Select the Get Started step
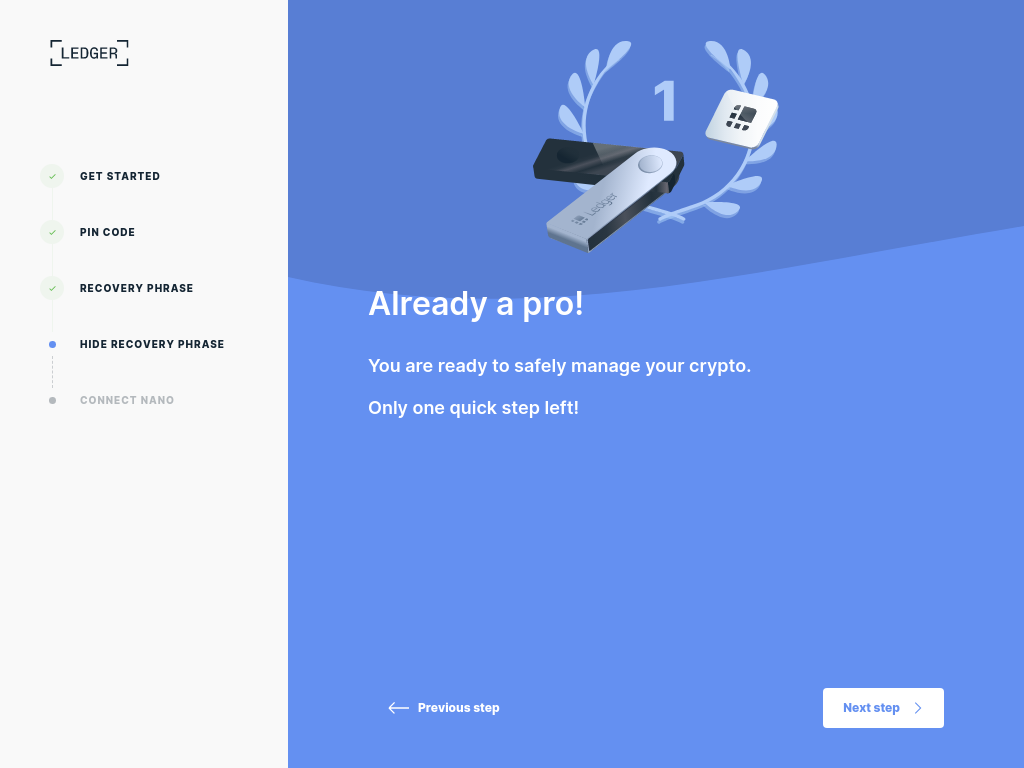The height and width of the screenshot is (768, 1024). pos(120,176)
